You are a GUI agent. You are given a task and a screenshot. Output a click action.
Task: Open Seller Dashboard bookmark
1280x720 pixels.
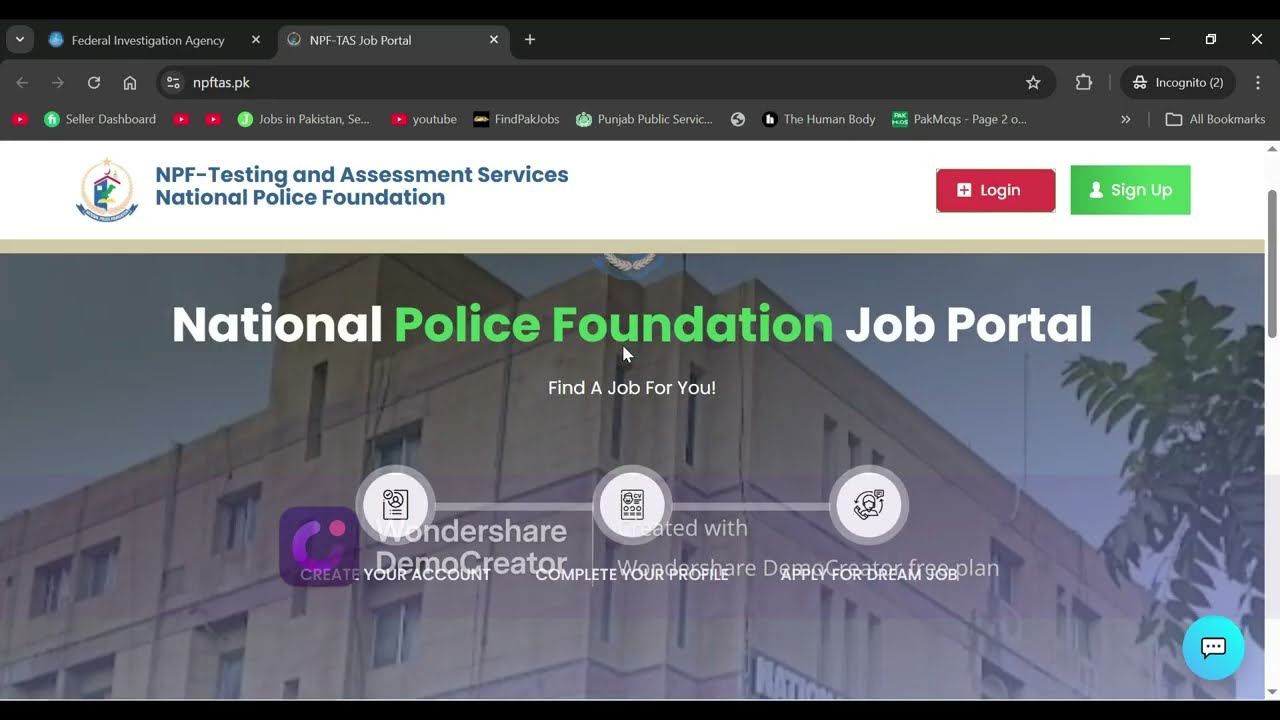click(x=100, y=119)
